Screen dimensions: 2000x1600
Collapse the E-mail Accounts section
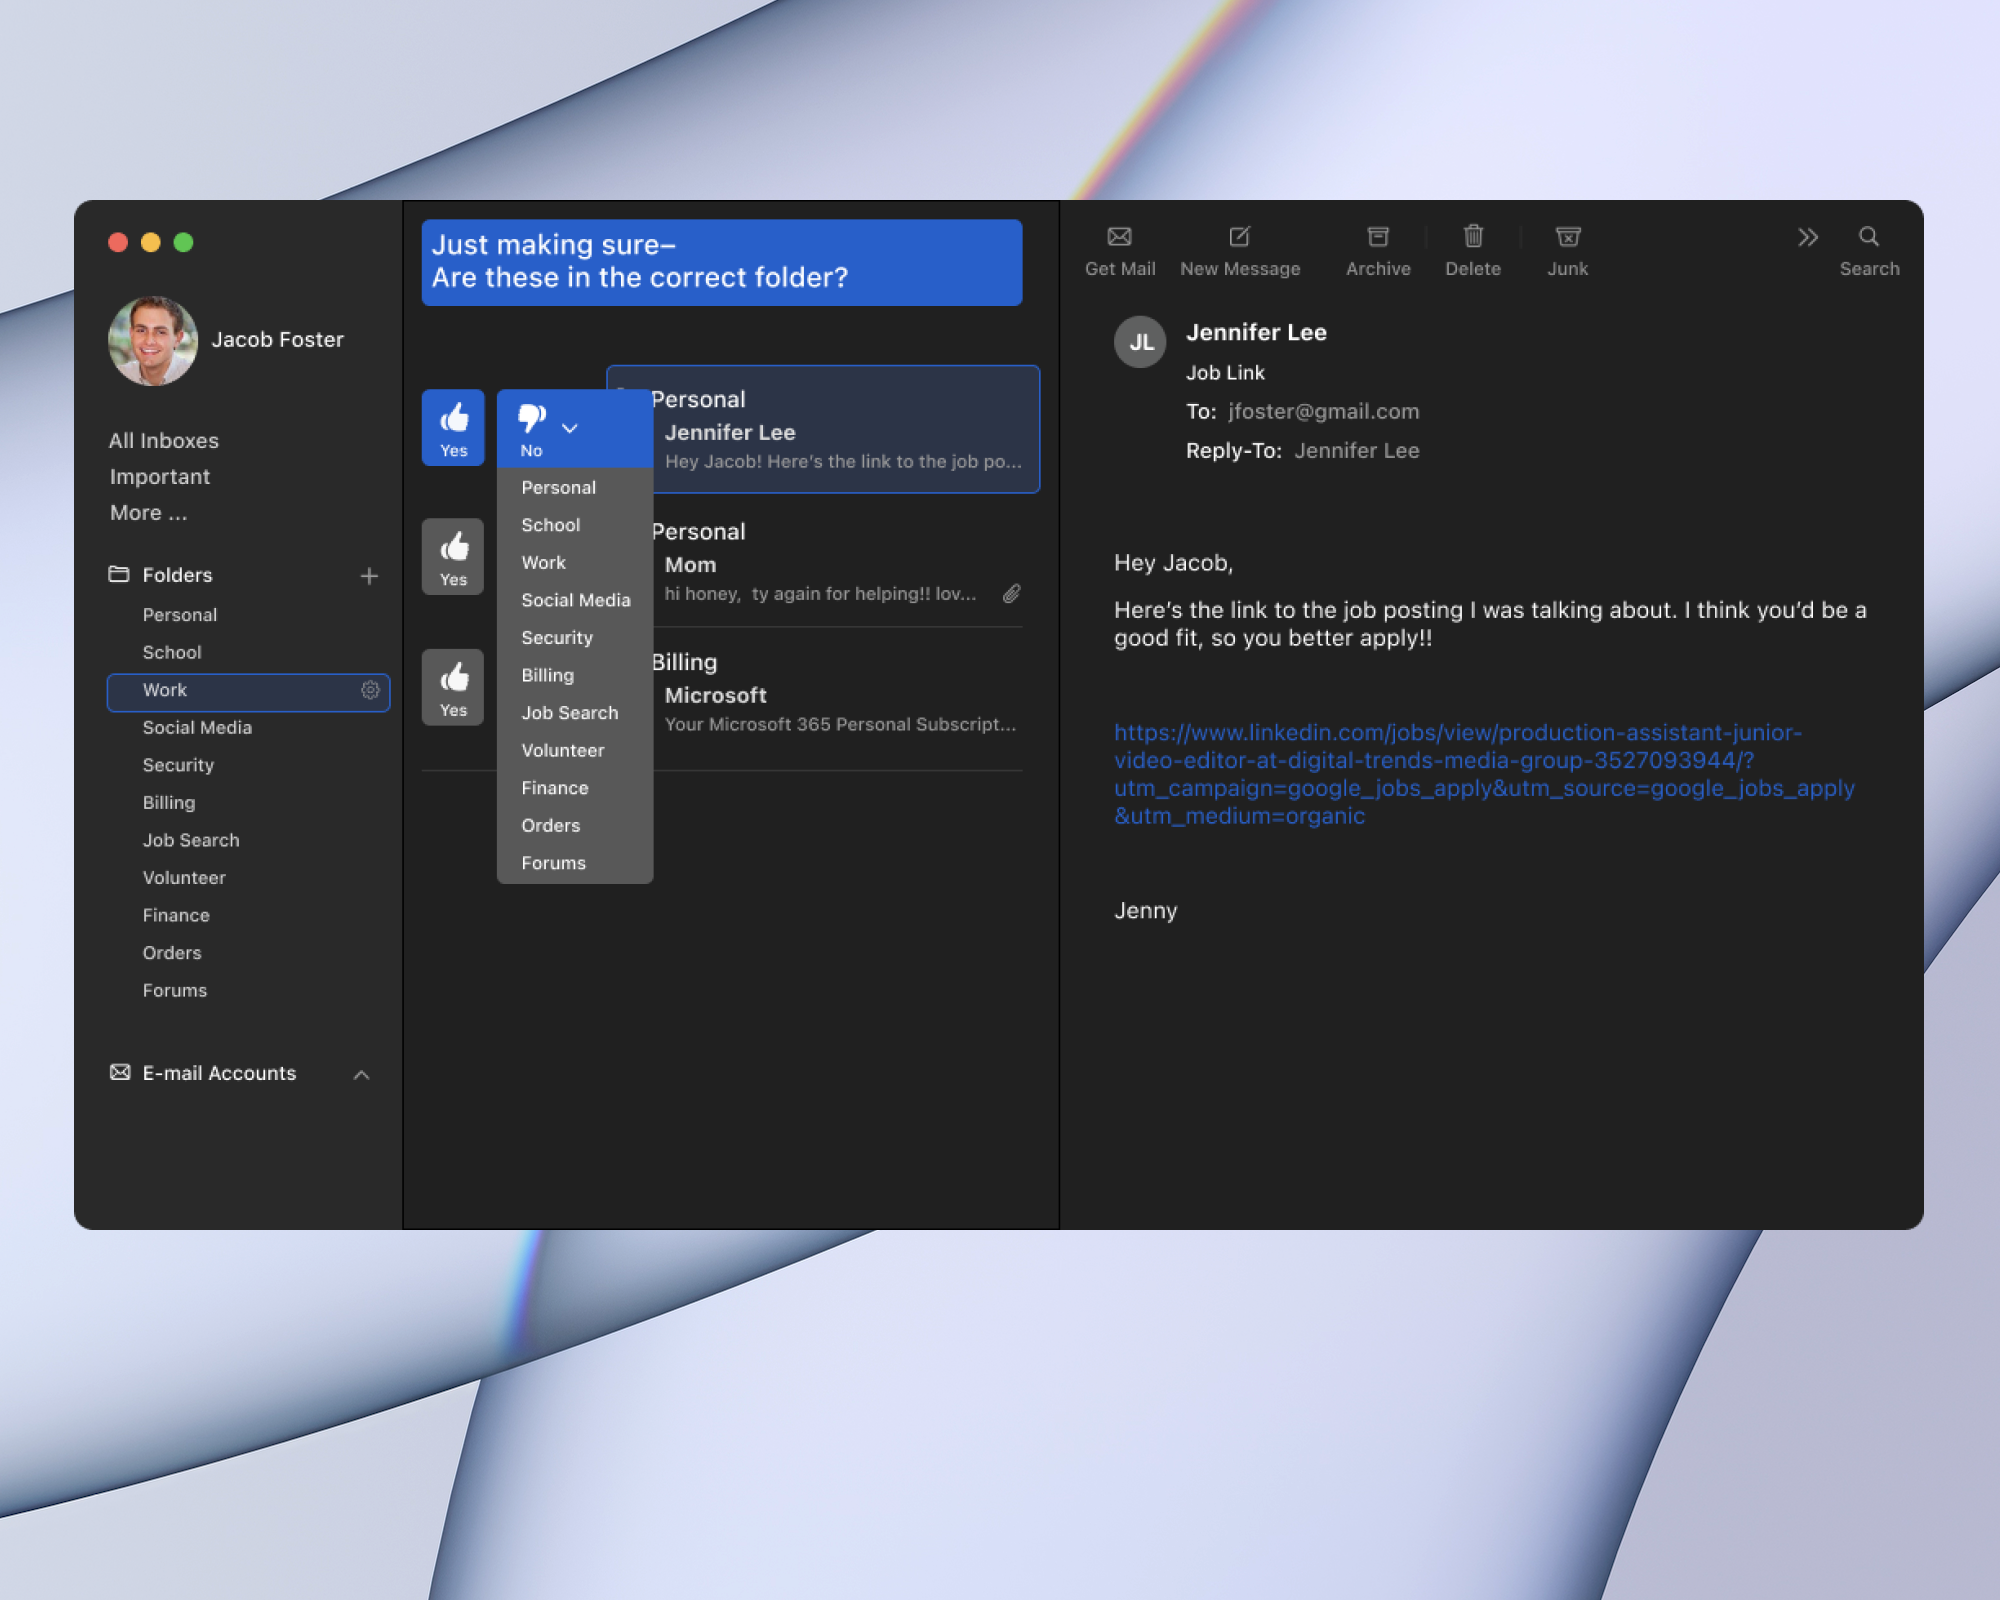[x=362, y=1075]
